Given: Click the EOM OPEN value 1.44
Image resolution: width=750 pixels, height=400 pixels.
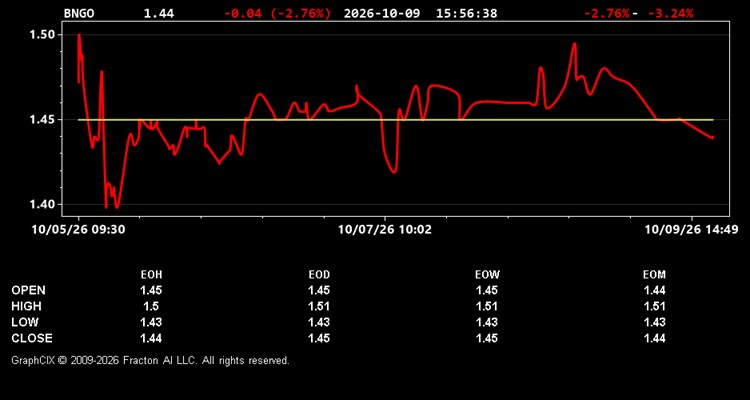Looking at the screenshot, I should pos(654,290).
